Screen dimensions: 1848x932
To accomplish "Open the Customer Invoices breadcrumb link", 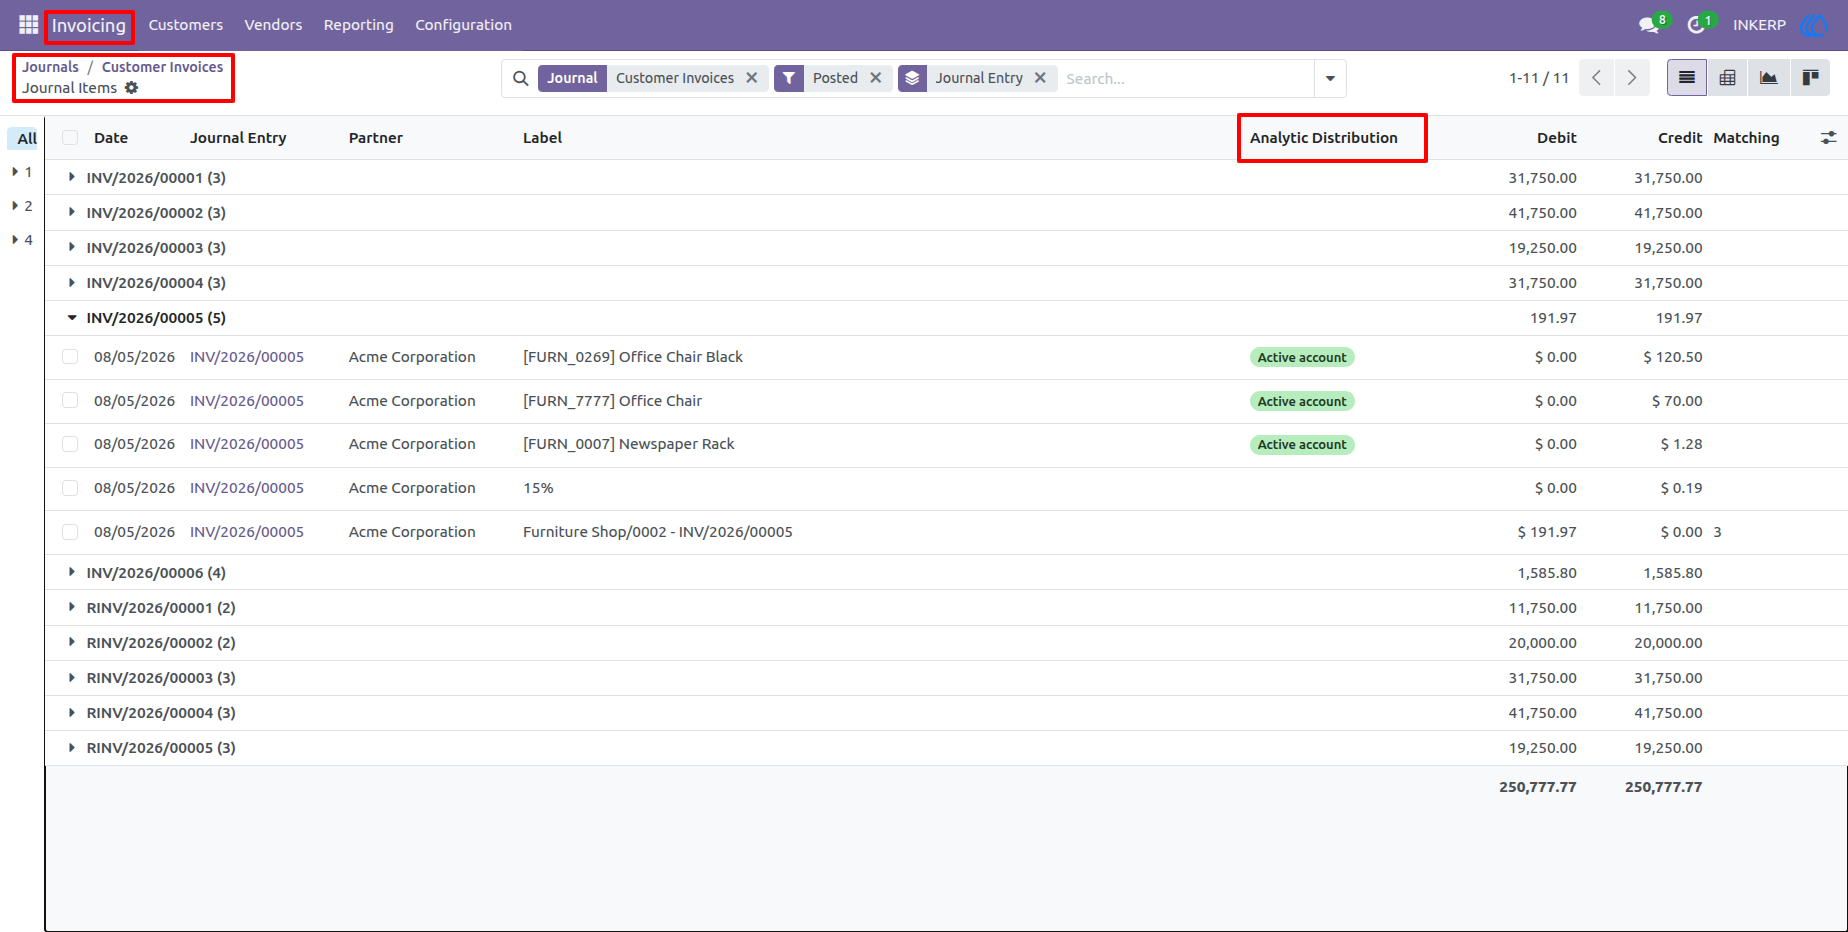I will (x=162, y=67).
